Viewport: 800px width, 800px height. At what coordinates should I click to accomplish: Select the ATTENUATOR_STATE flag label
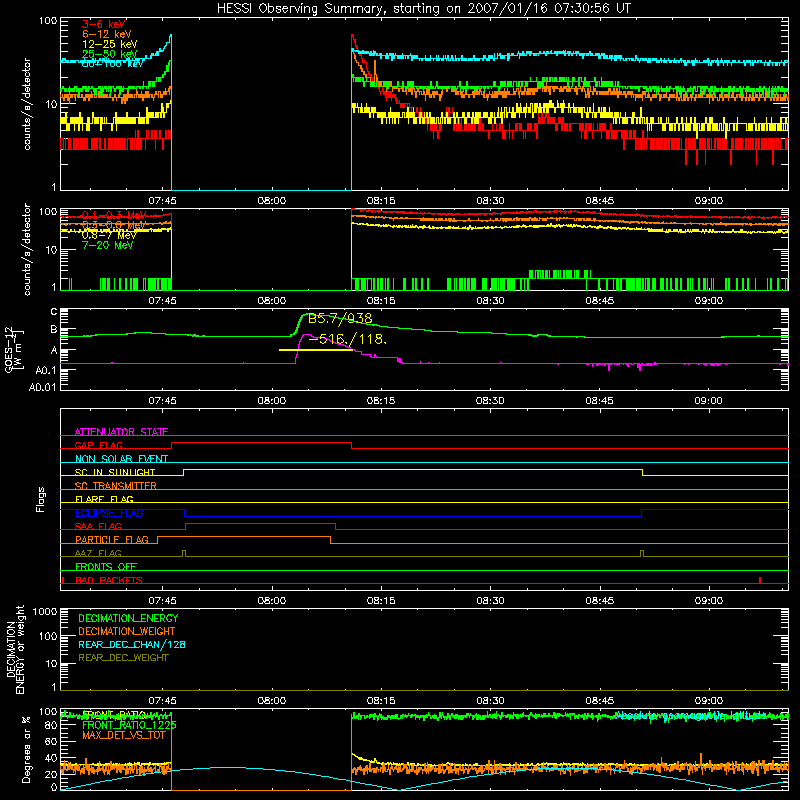coord(121,432)
